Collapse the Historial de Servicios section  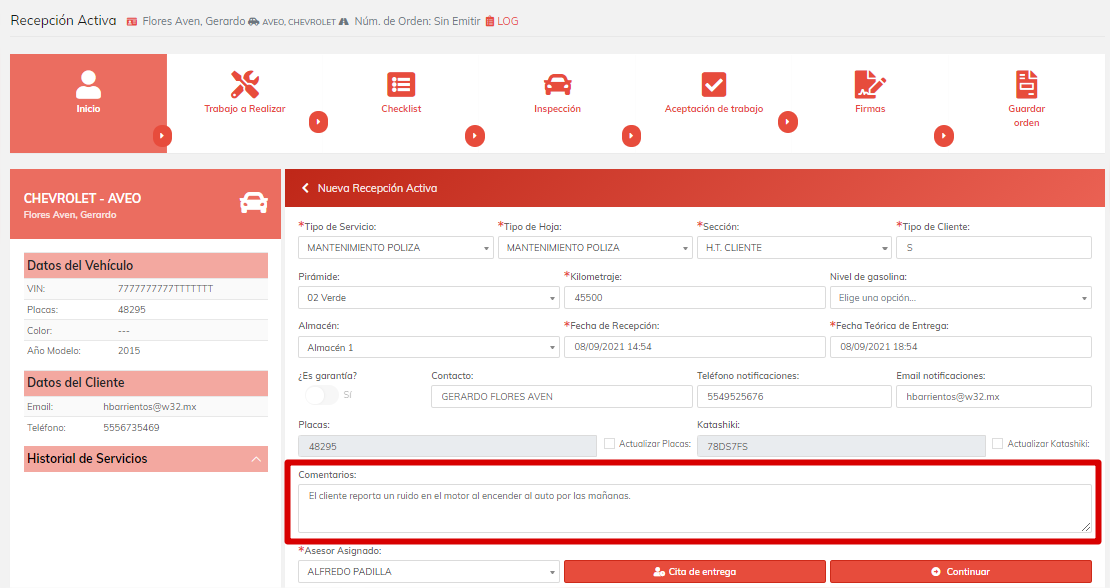coord(257,459)
